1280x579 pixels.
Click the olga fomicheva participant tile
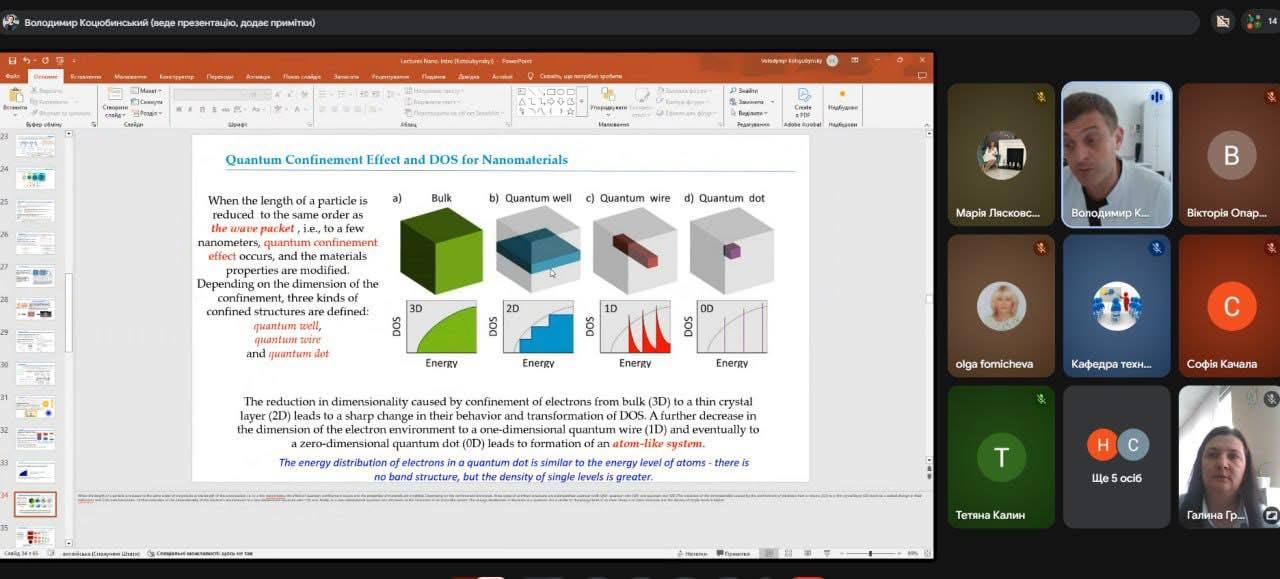(1001, 306)
